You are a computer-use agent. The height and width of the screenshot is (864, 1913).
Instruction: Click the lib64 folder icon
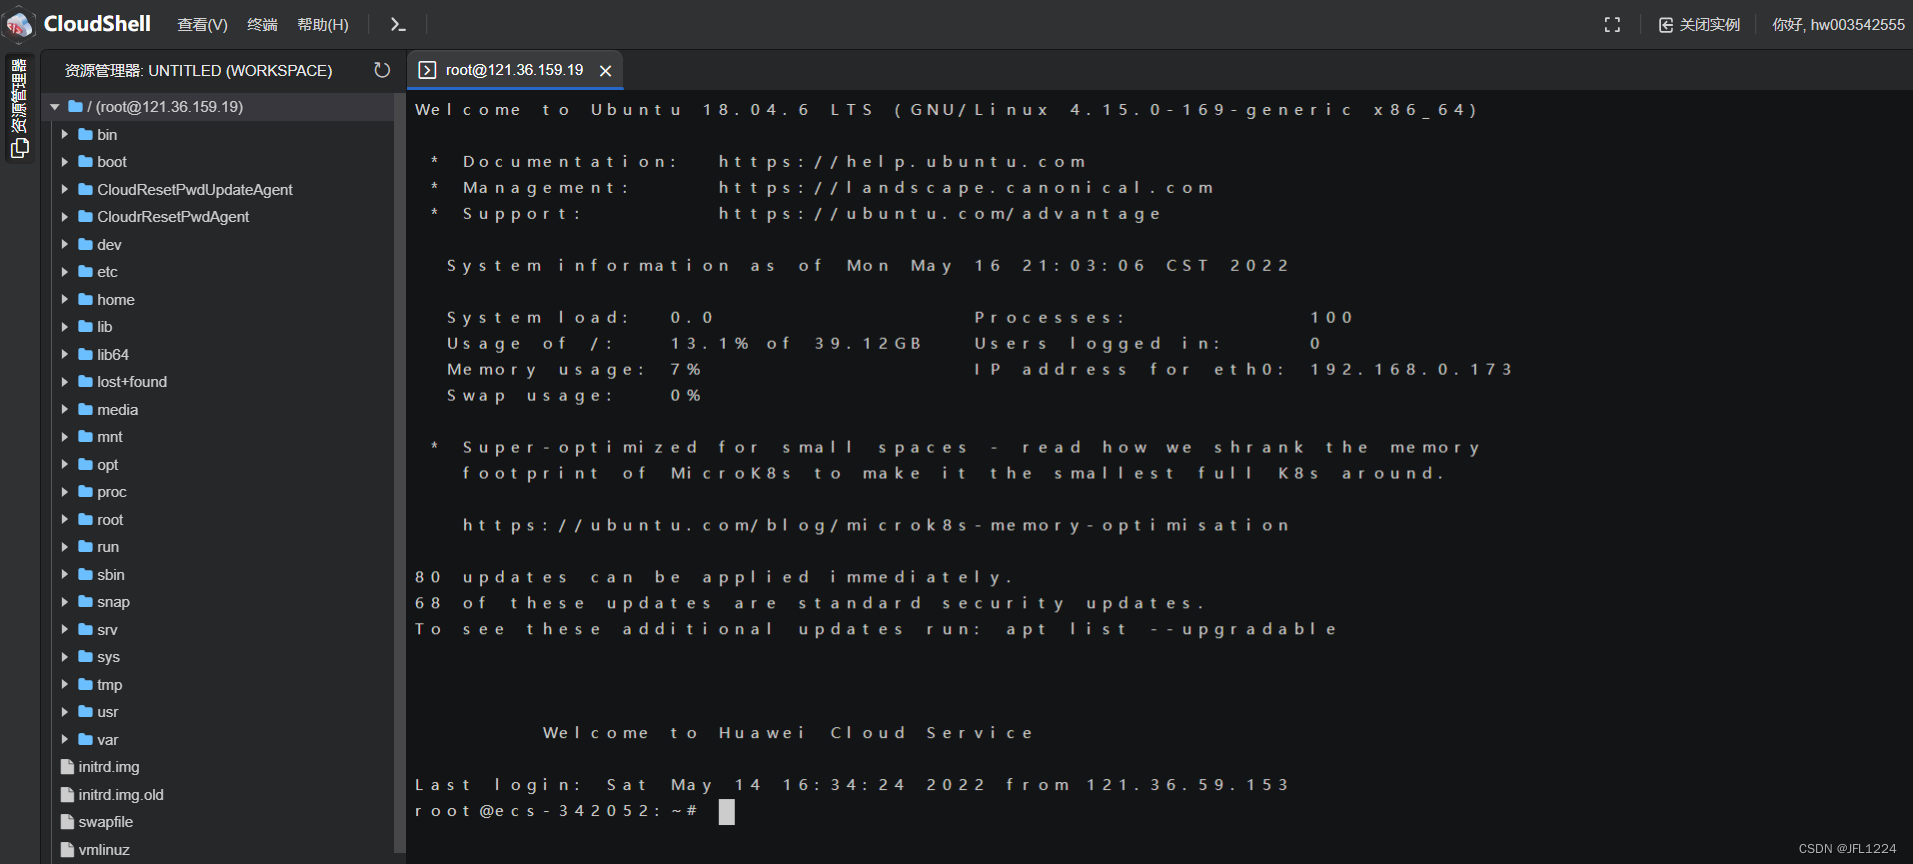point(86,354)
